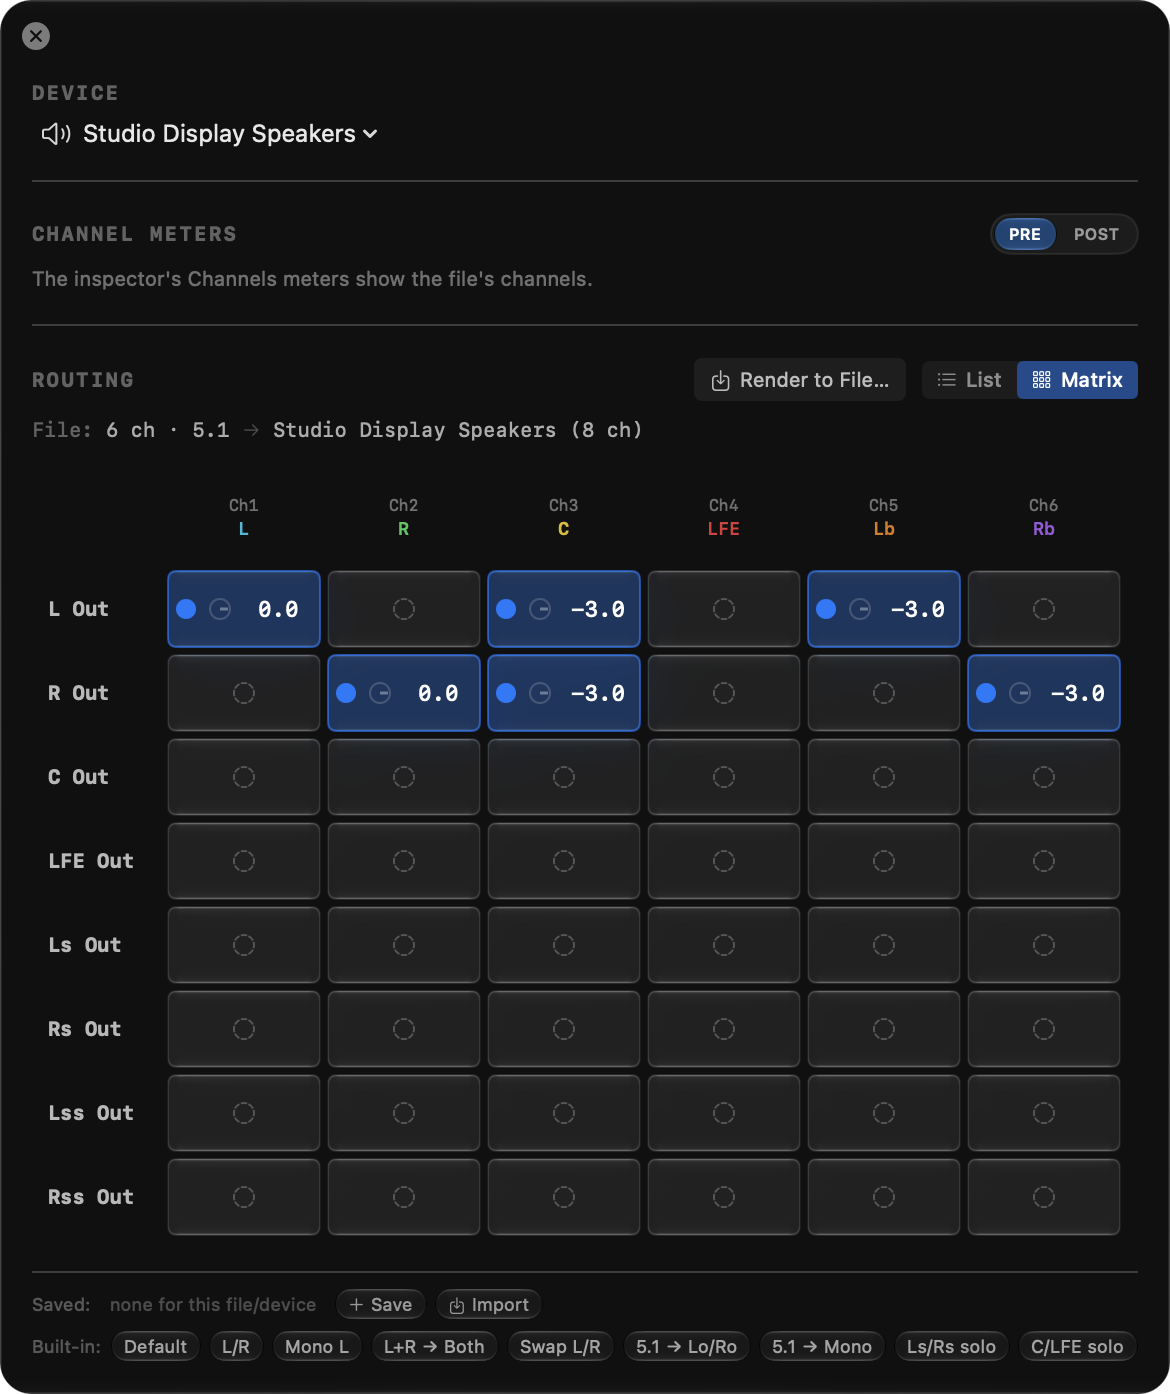The width and height of the screenshot is (1170, 1394).
Task: Route Ch1 L to R Out
Action: click(244, 693)
